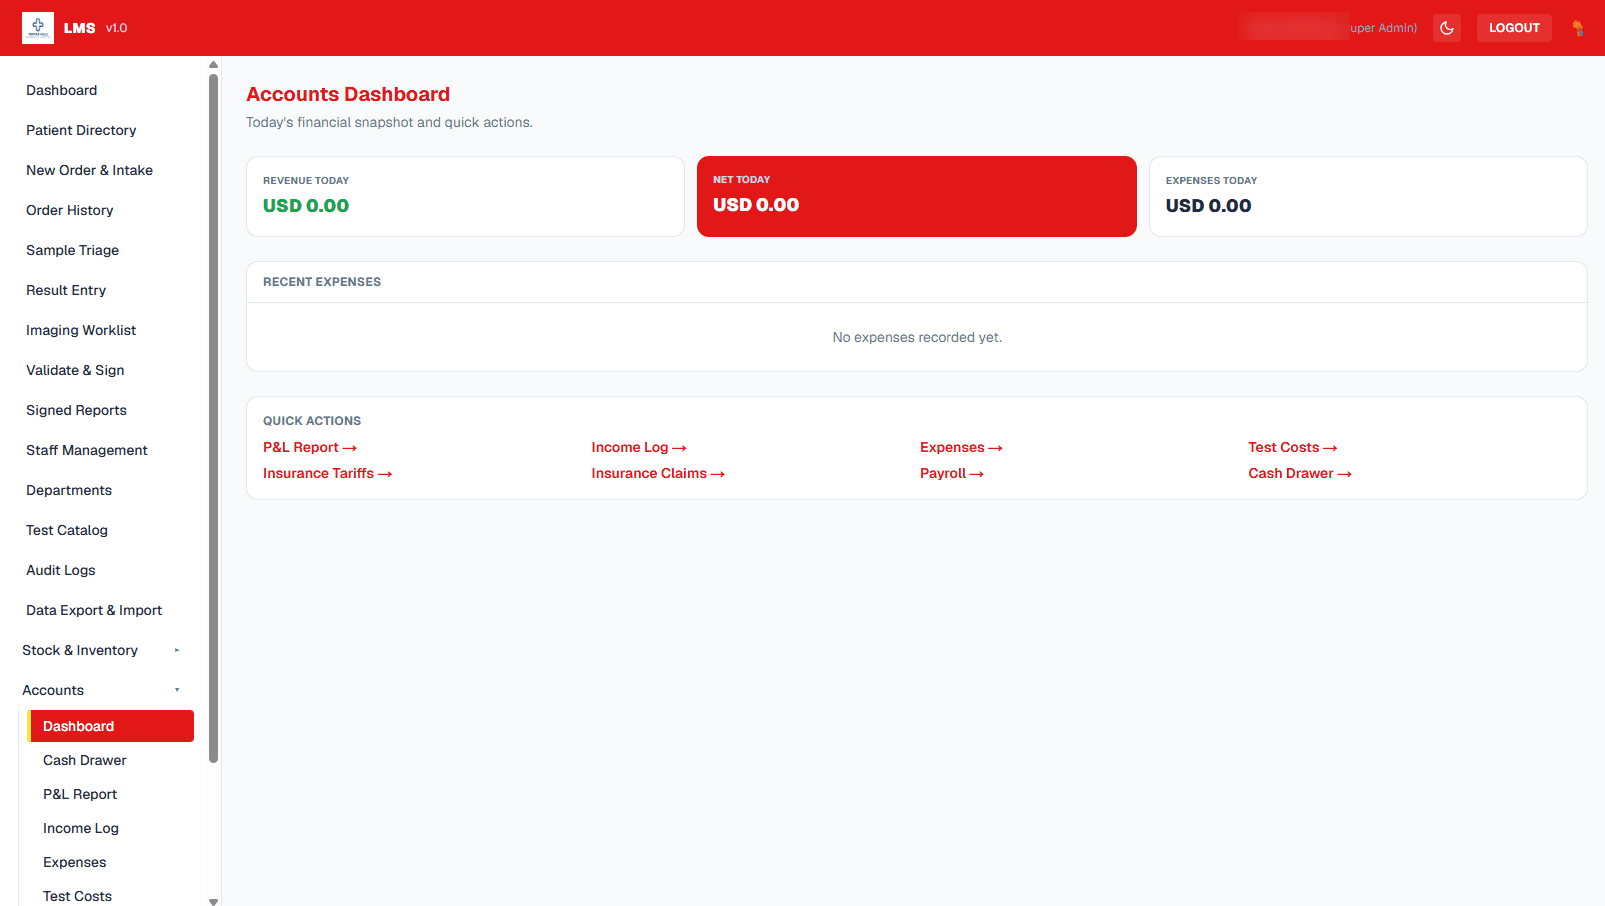Follow the Income Log quick action link
The height and width of the screenshot is (906, 1605).
pos(639,447)
